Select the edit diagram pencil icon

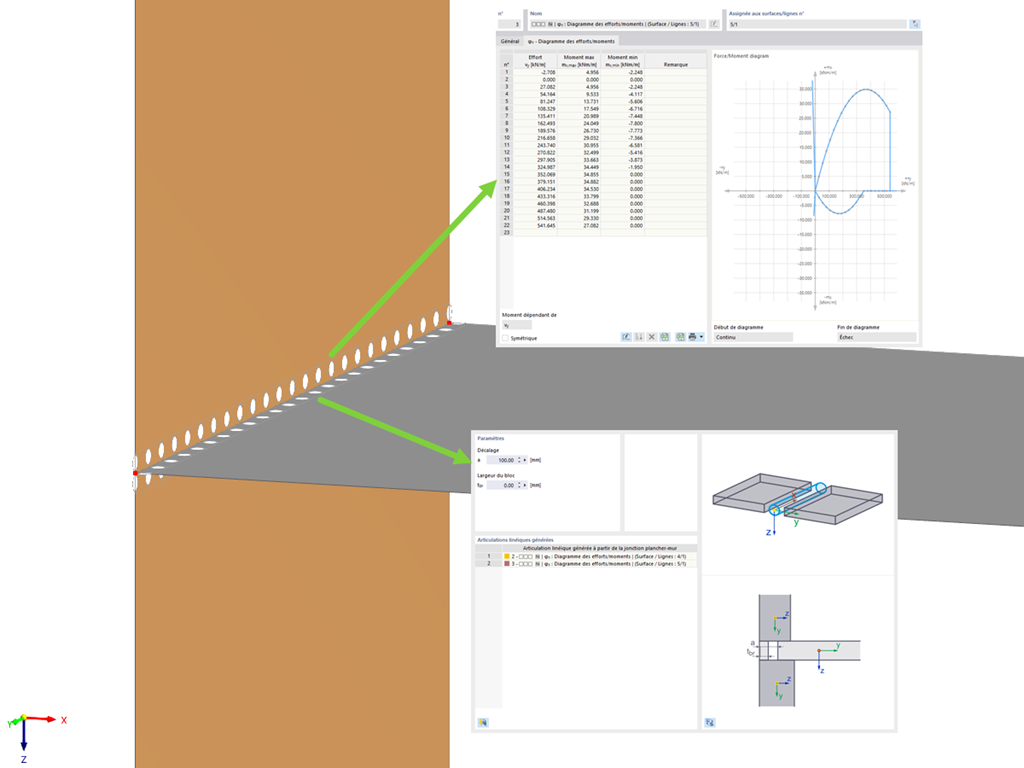click(625, 337)
